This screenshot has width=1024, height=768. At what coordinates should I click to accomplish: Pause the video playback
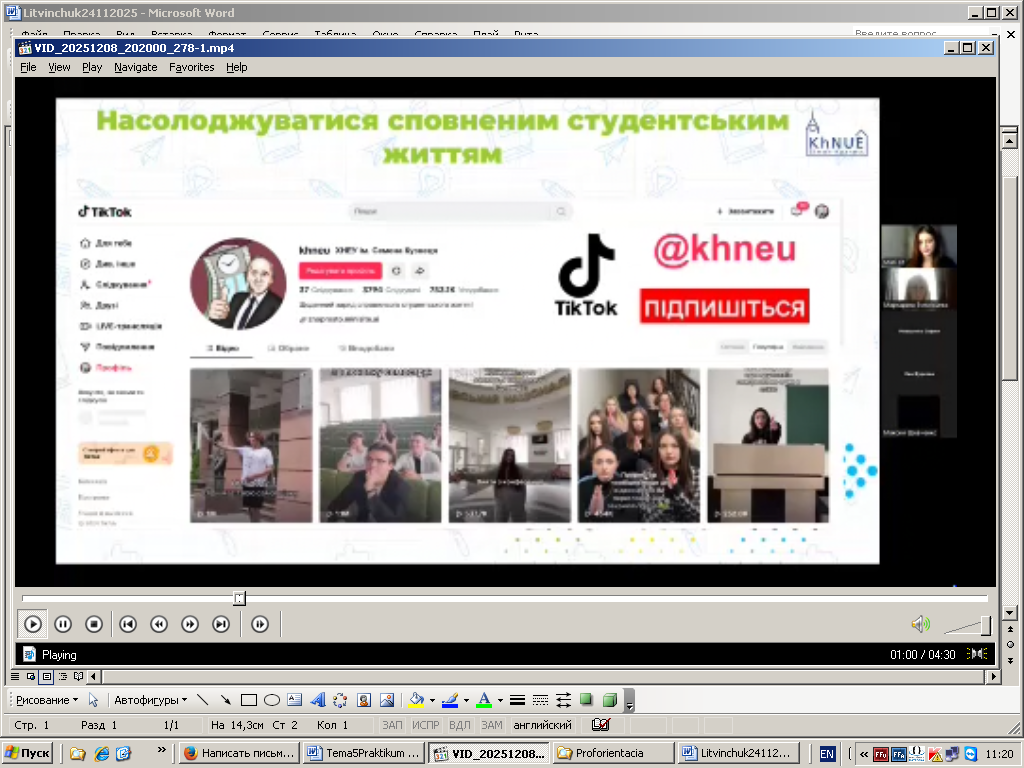(x=63, y=624)
